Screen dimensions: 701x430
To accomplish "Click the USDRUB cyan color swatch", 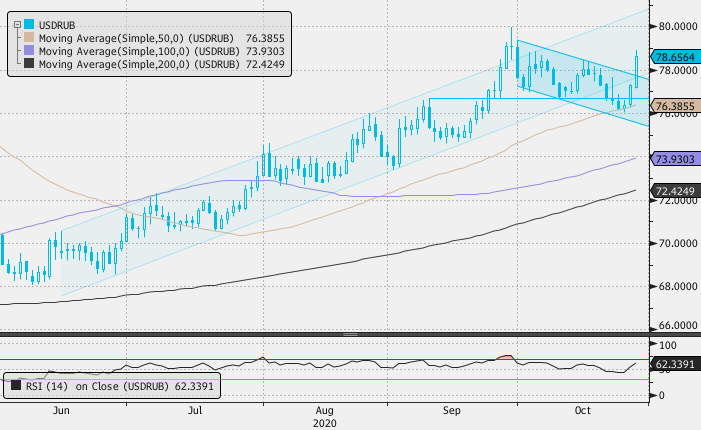I will click(28, 22).
